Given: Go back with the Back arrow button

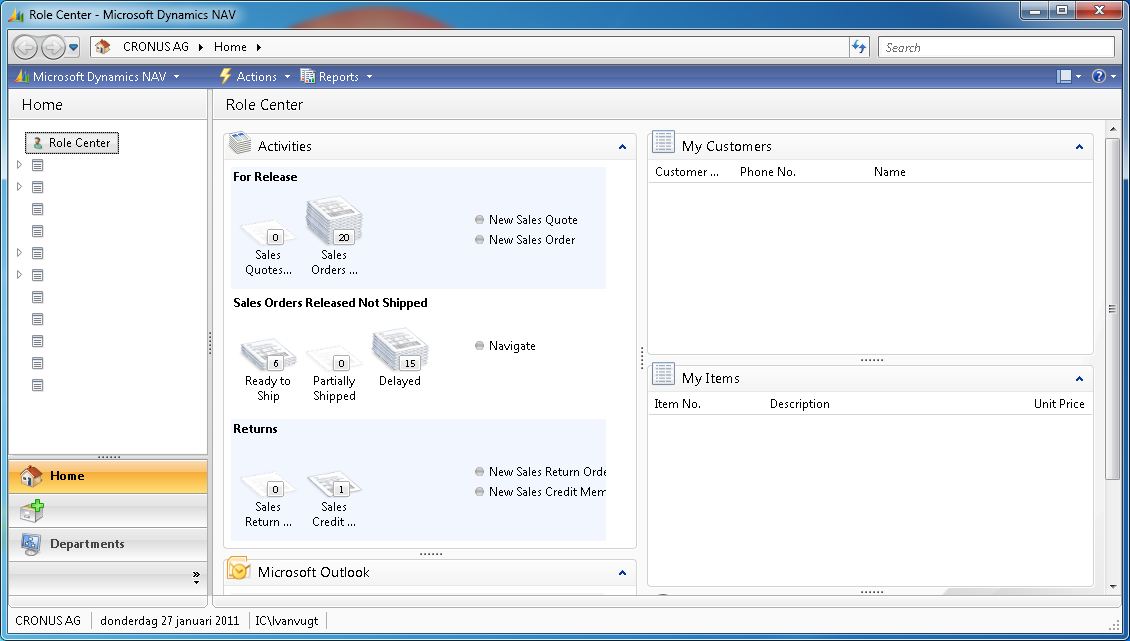Looking at the screenshot, I should point(25,48).
